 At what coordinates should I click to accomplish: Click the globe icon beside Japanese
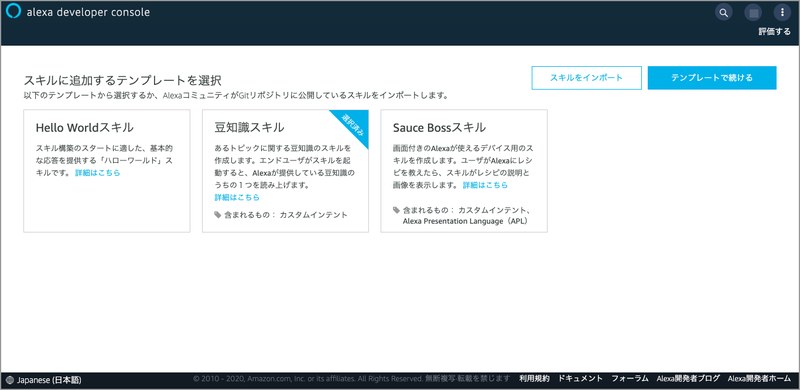(11, 380)
